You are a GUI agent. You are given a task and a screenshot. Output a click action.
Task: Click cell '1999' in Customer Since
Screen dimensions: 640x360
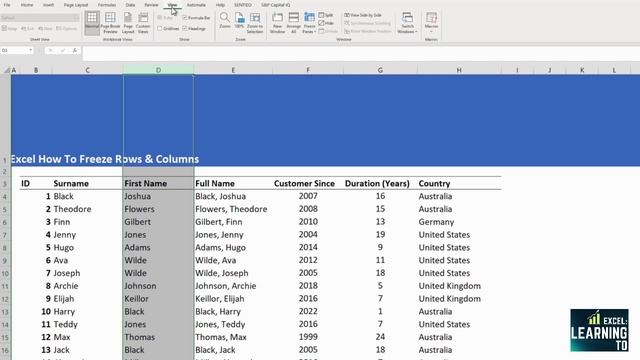[x=308, y=337]
